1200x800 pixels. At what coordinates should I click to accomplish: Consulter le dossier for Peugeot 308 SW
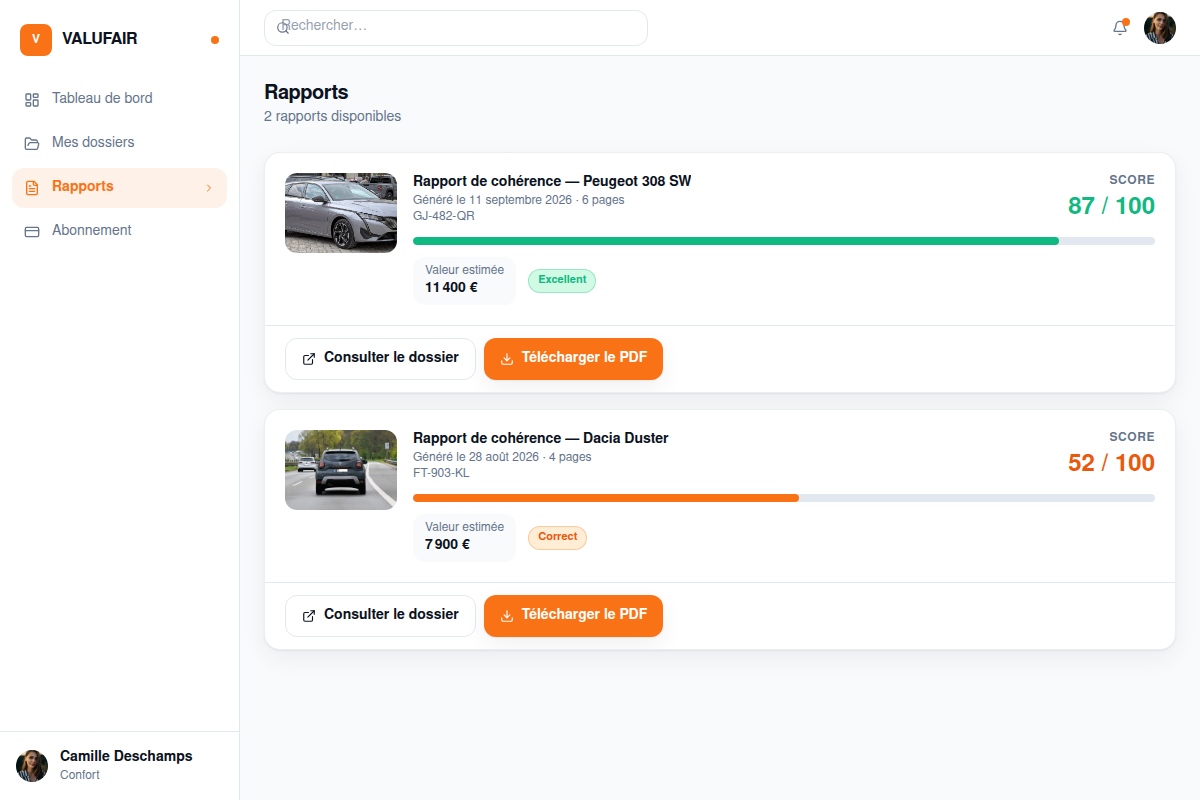(x=380, y=359)
